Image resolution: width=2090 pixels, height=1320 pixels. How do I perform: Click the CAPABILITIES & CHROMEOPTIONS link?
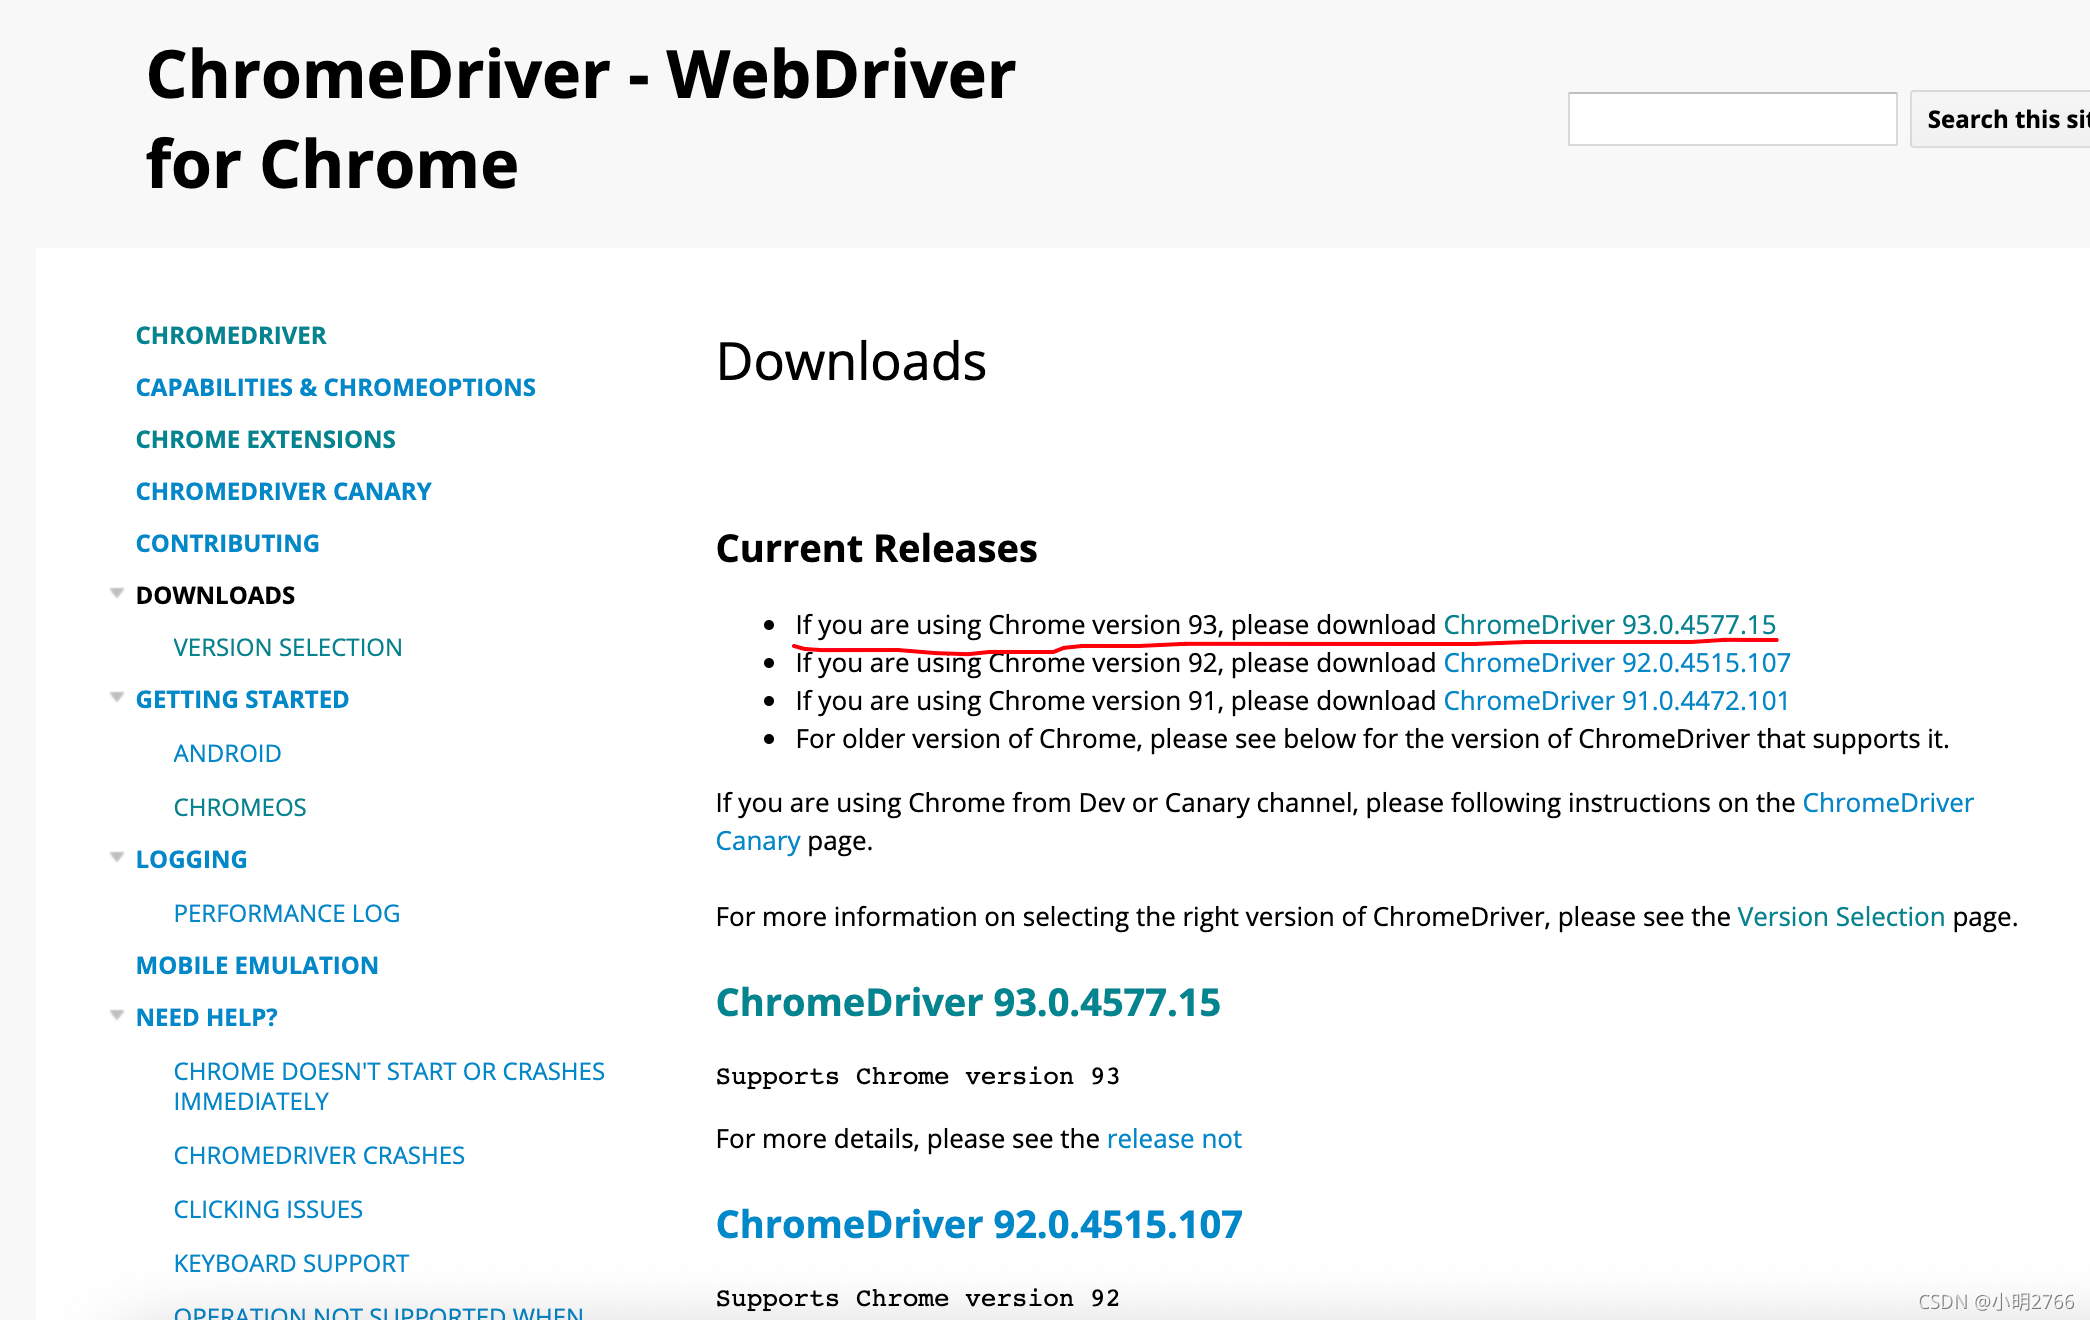coord(334,386)
